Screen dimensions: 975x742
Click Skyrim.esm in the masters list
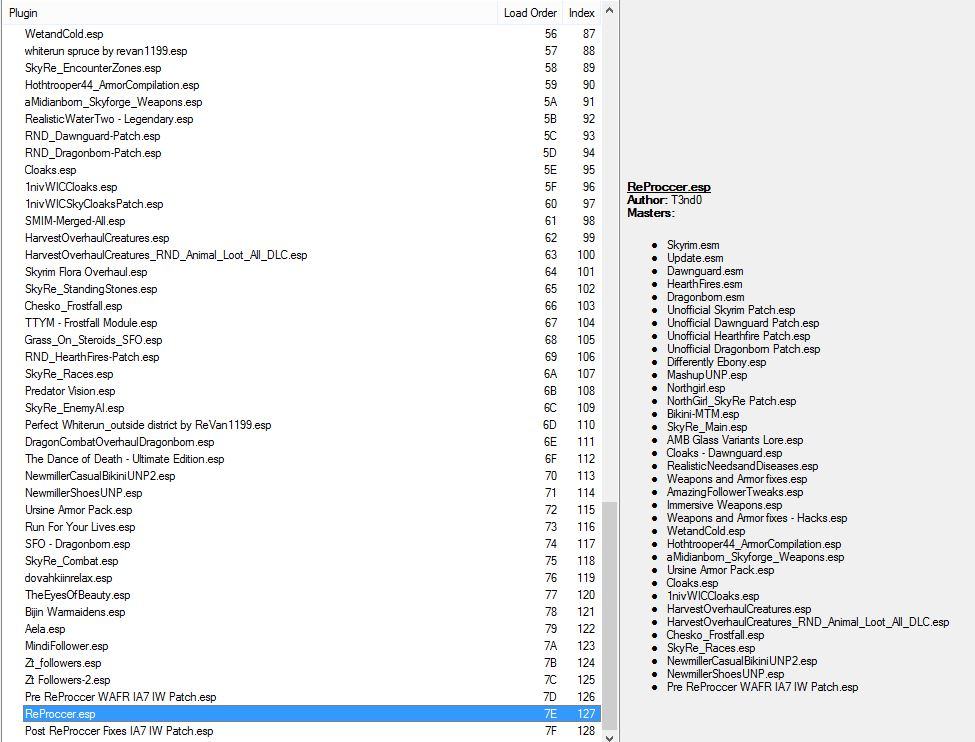693,245
